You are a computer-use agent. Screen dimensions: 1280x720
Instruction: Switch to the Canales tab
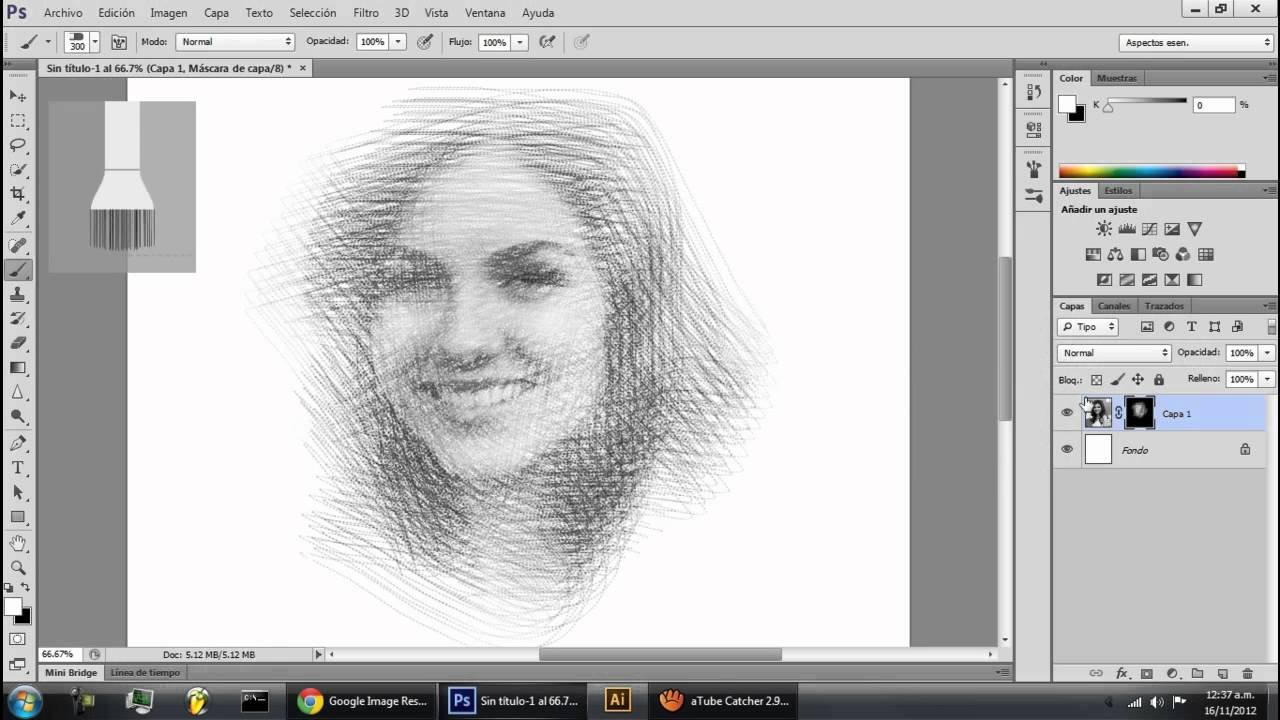(x=1113, y=306)
